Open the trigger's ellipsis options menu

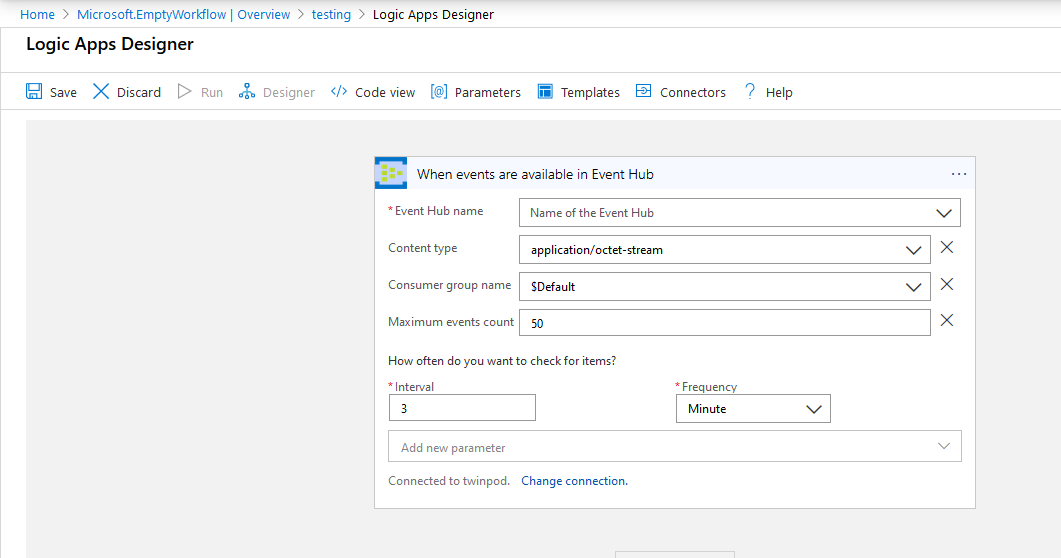[x=959, y=174]
